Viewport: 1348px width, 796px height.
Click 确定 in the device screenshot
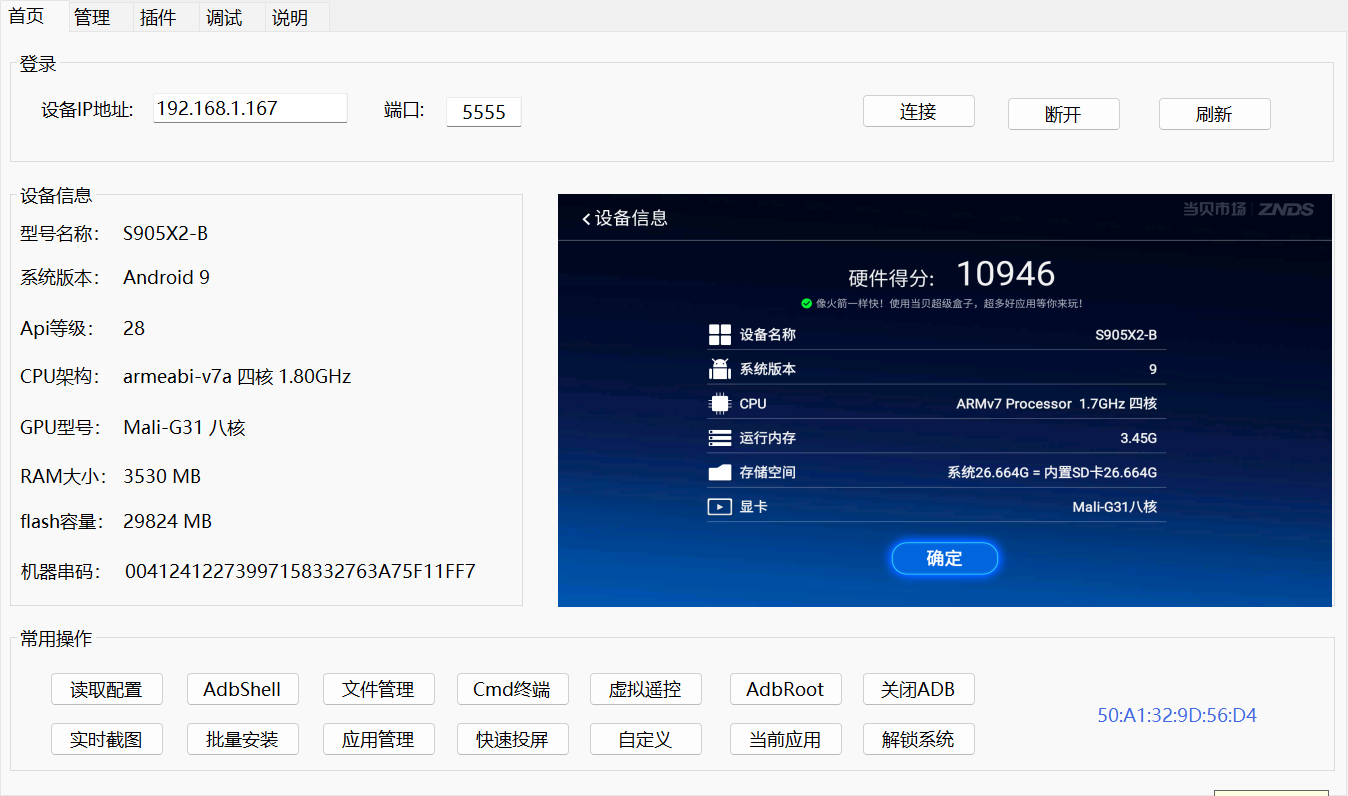click(x=944, y=558)
